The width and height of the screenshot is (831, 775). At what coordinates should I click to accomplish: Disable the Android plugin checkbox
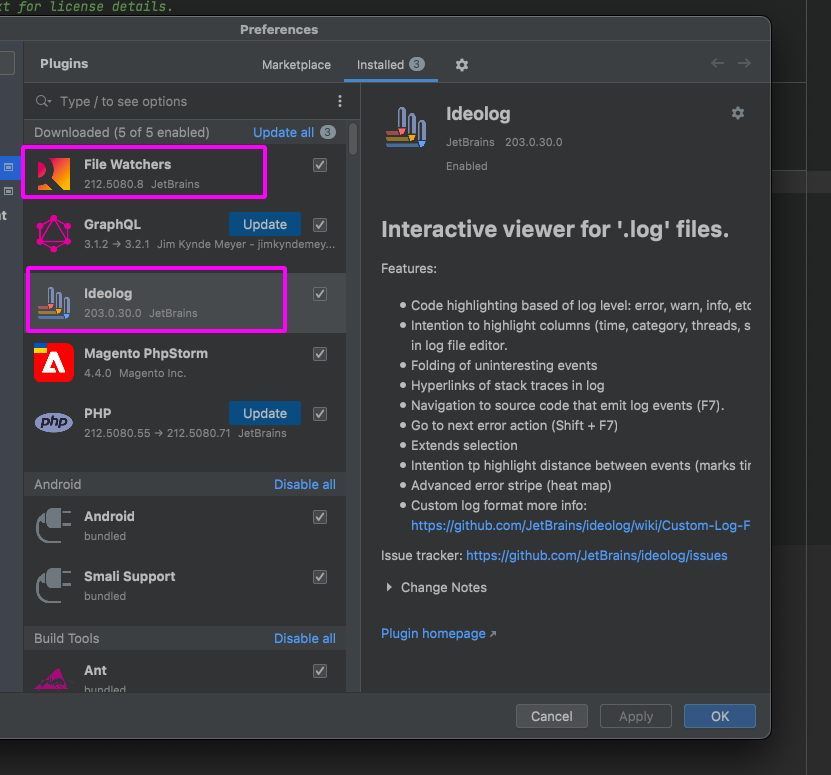tap(320, 517)
